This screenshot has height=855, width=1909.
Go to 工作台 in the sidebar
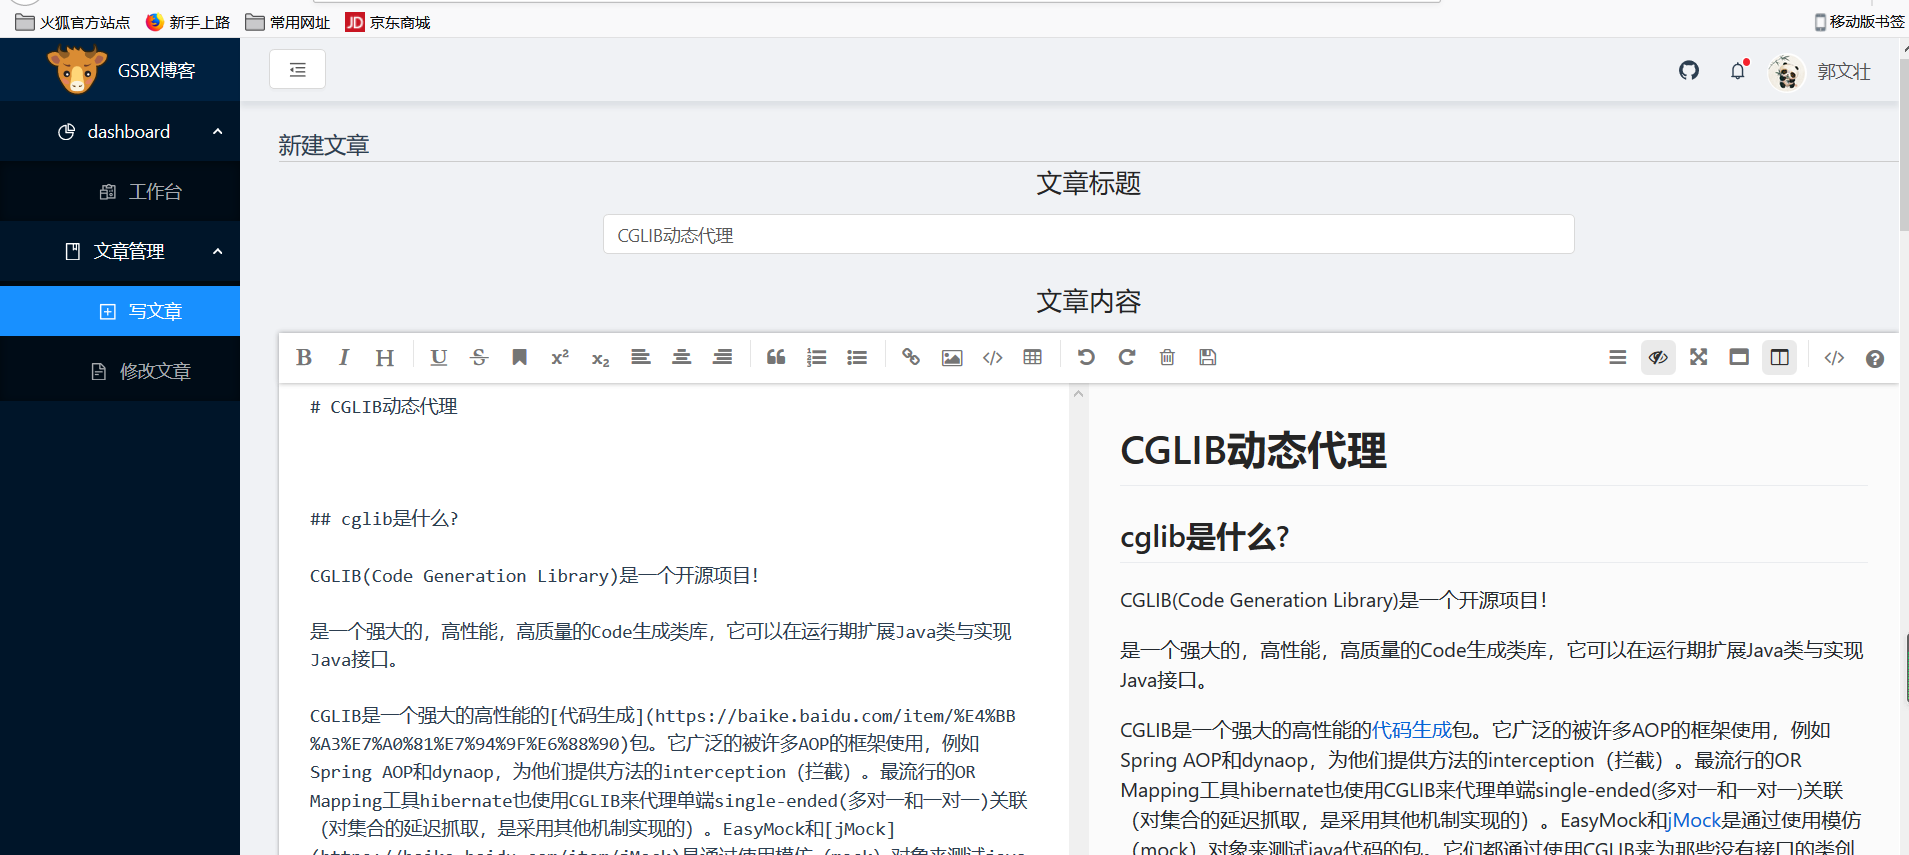click(120, 191)
